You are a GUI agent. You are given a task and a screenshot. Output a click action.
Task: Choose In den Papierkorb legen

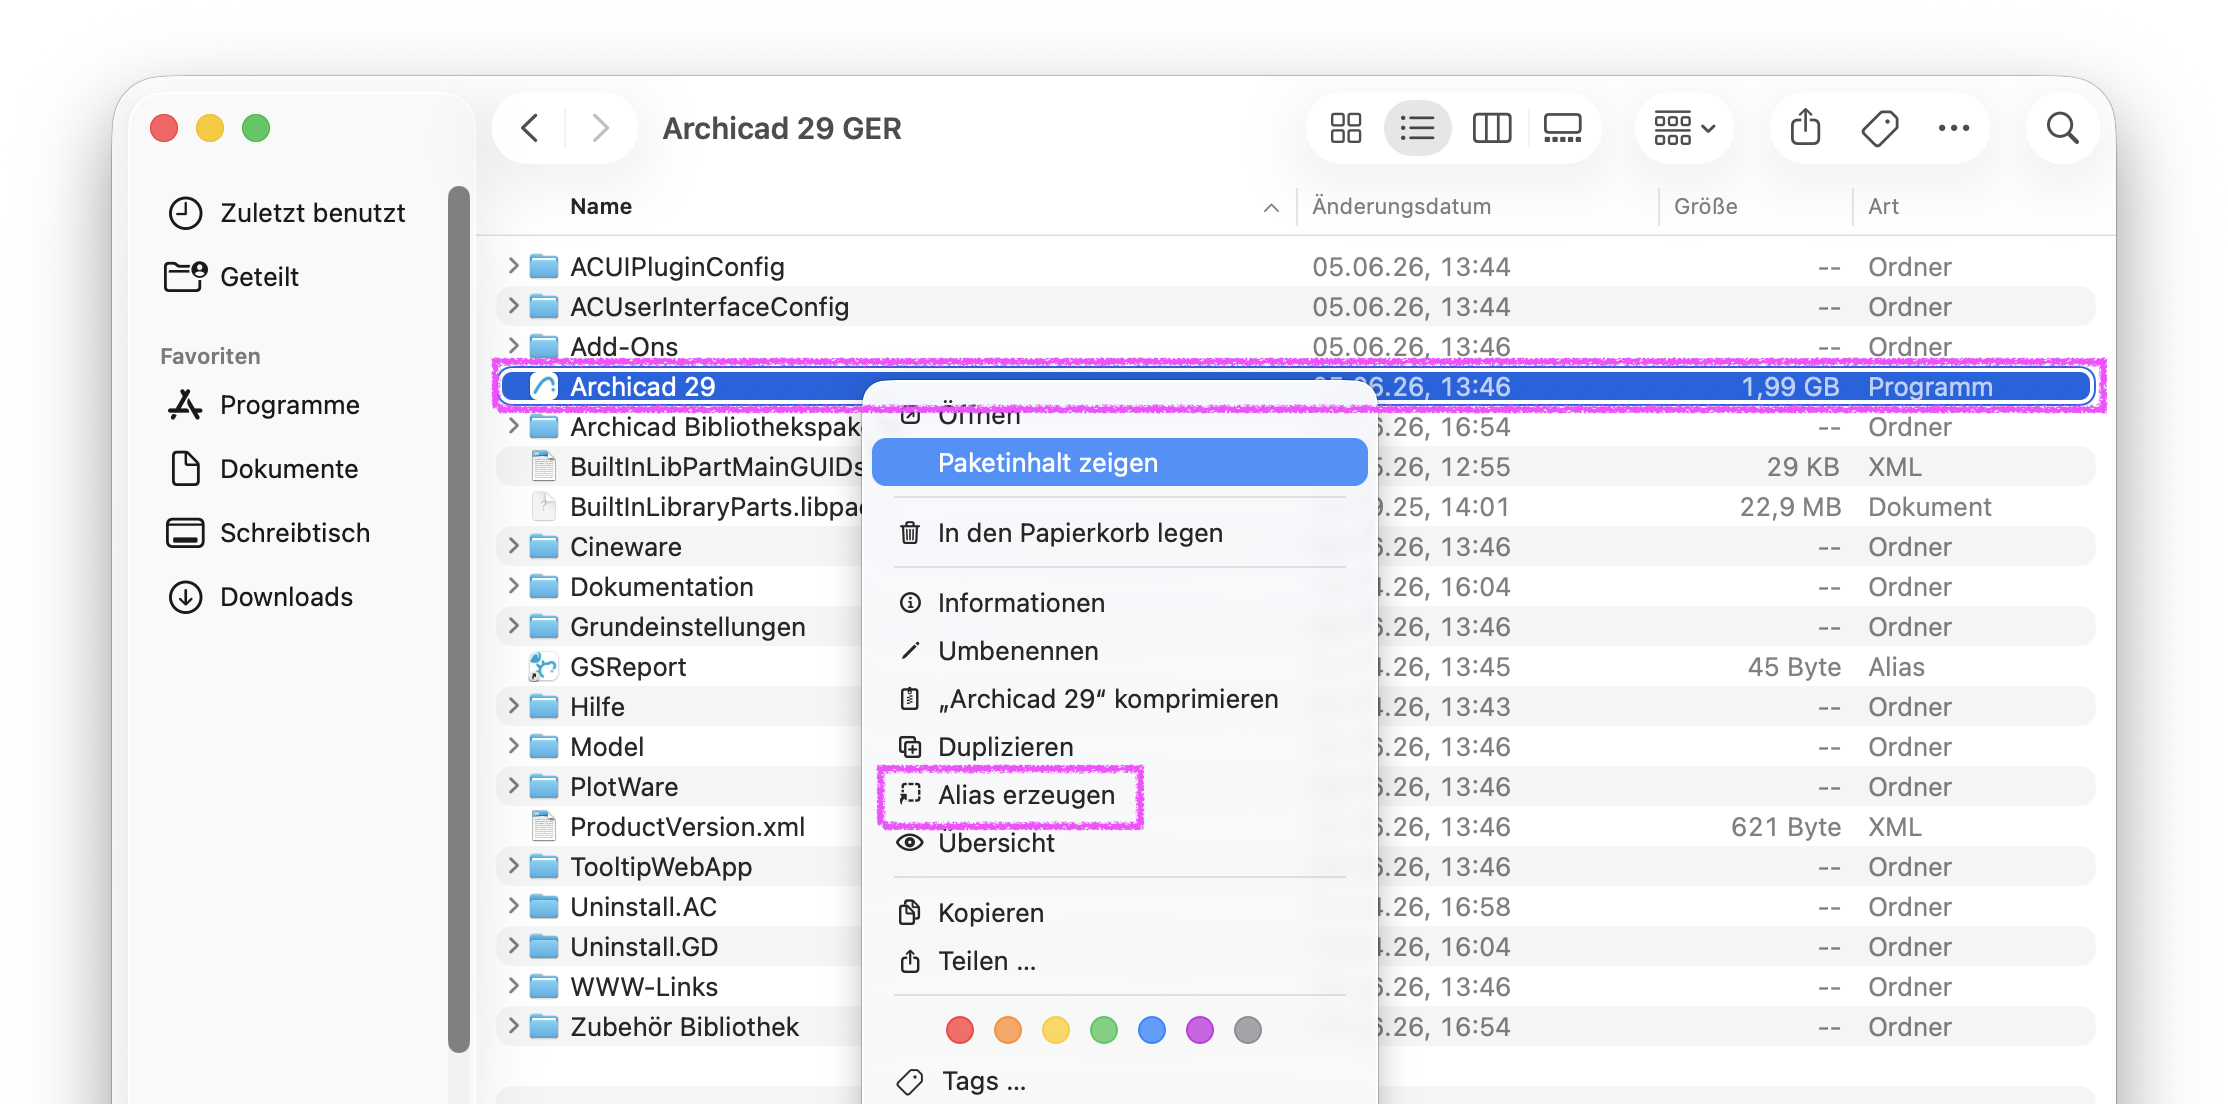pos(1119,533)
